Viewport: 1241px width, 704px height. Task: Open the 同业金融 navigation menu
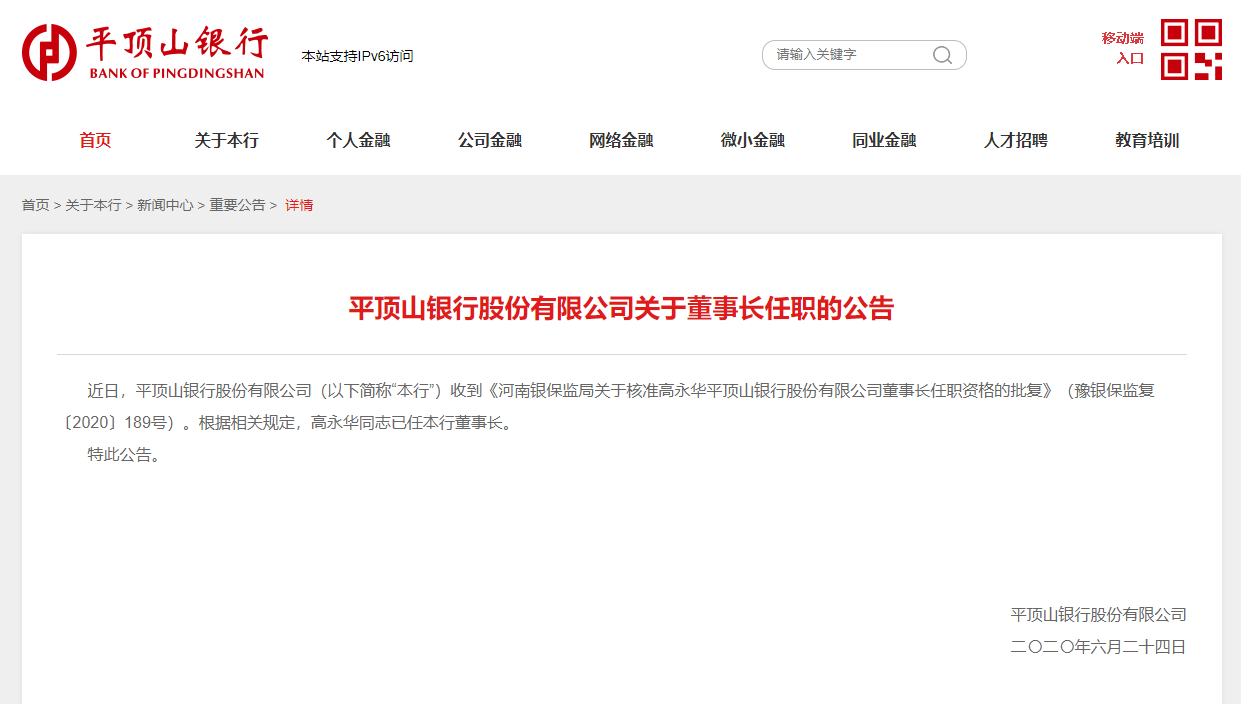(884, 141)
